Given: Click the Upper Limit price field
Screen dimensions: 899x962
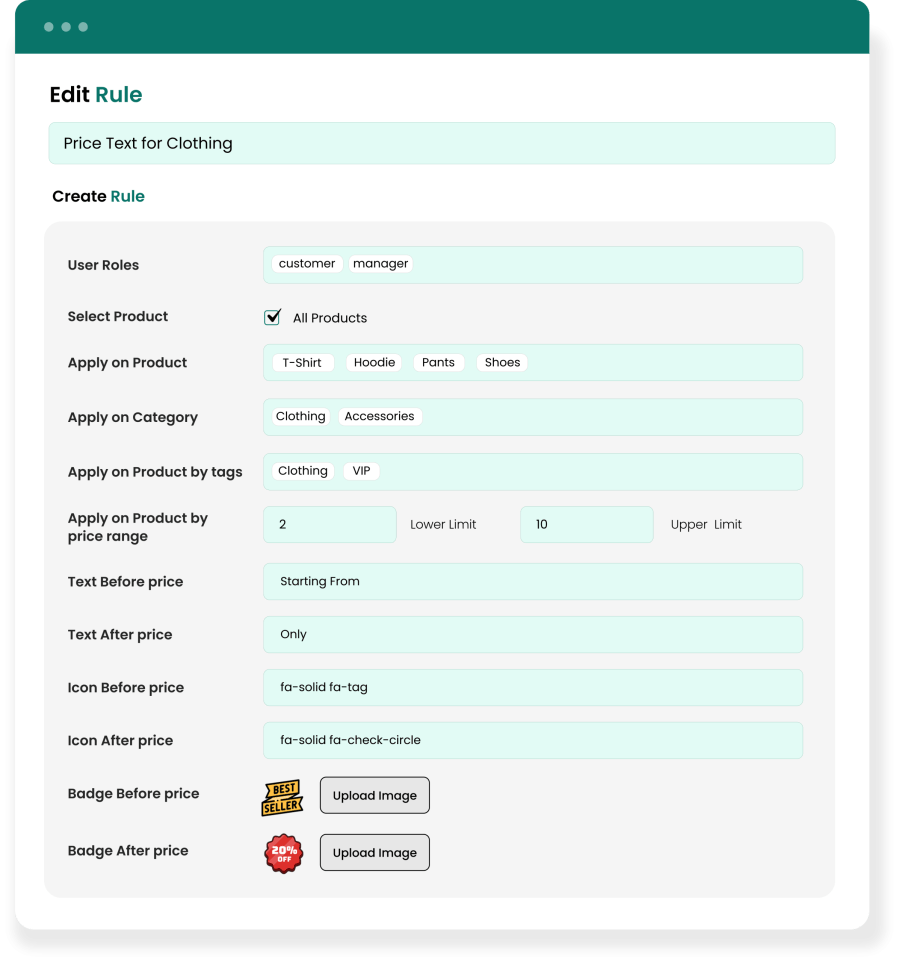Looking at the screenshot, I should (587, 525).
